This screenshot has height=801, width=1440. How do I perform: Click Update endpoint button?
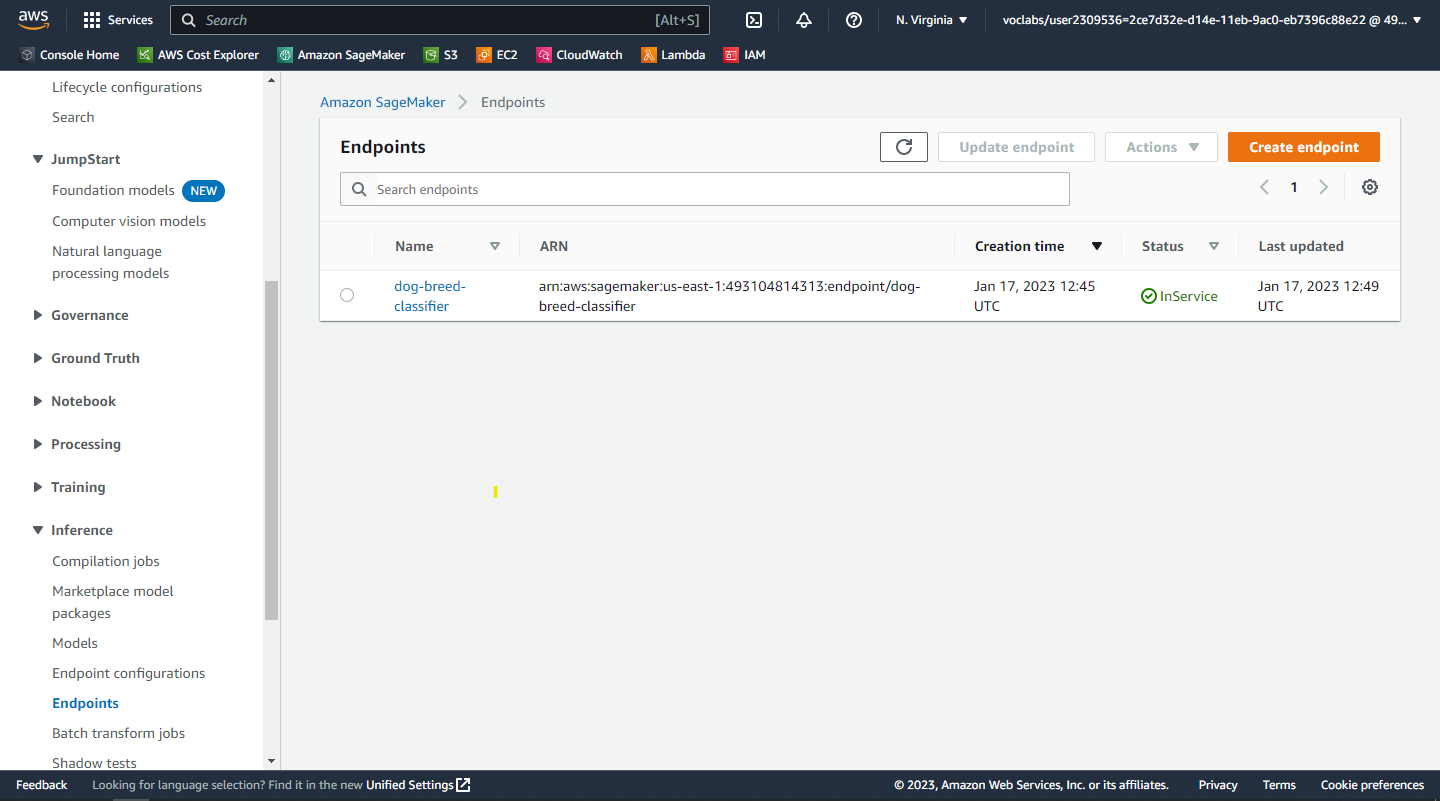(x=1016, y=147)
